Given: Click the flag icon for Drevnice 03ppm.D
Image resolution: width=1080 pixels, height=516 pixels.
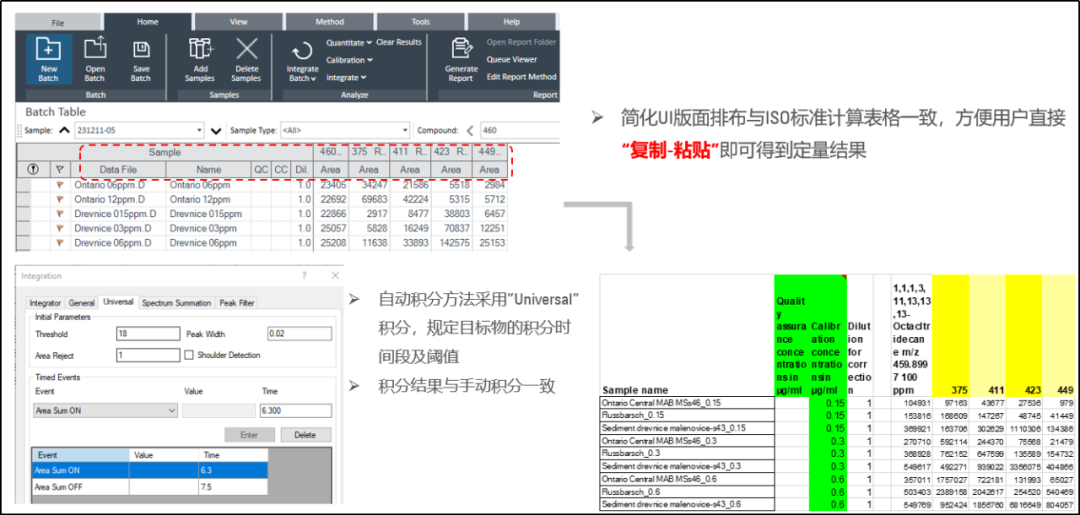Looking at the screenshot, I should [60, 228].
